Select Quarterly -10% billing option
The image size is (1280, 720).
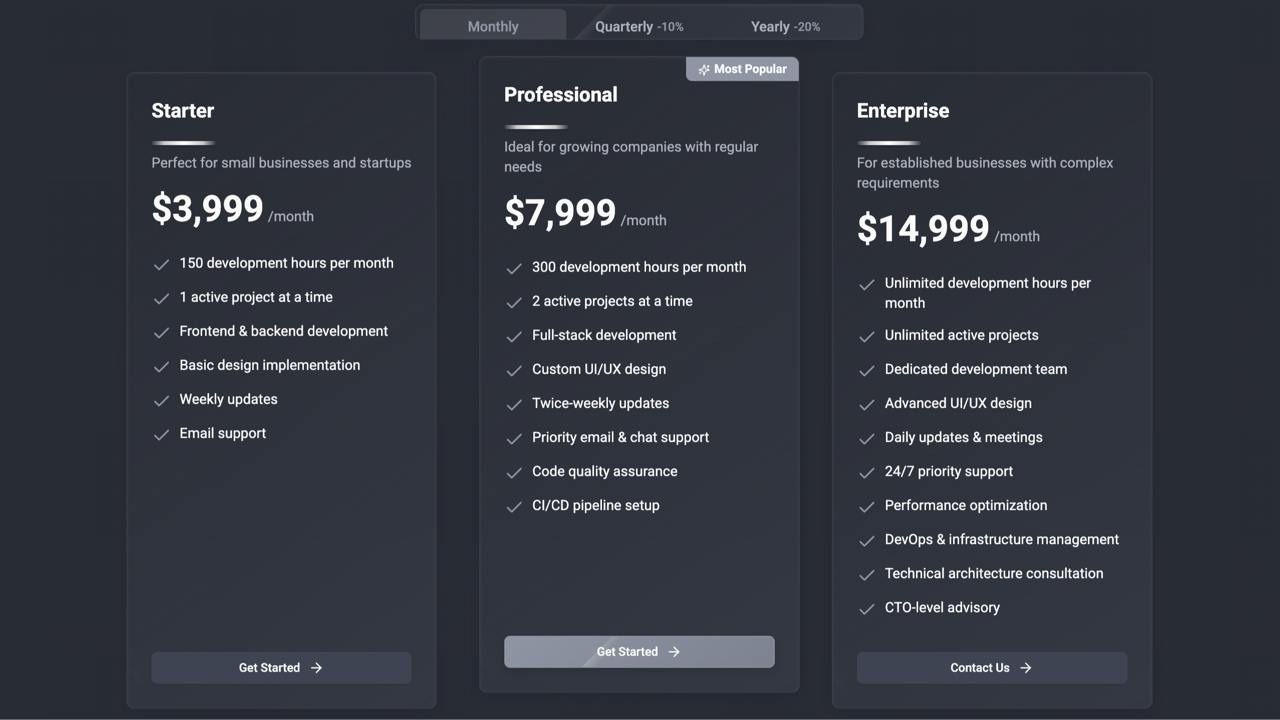[x=639, y=26]
